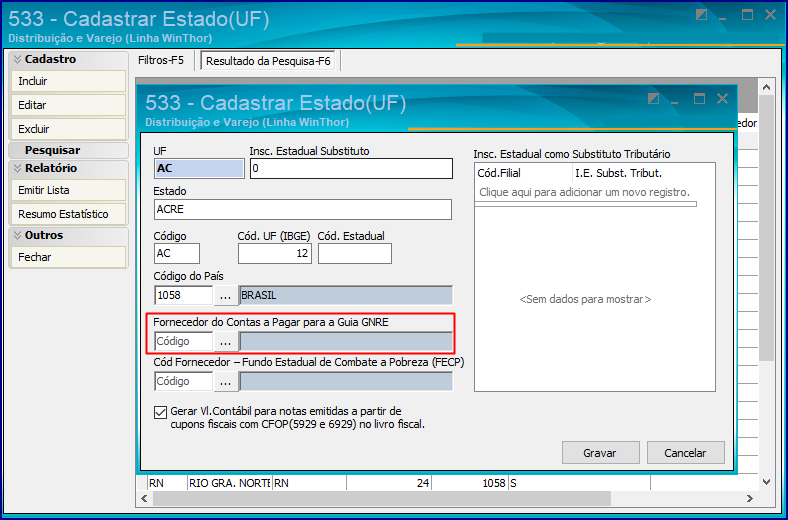
Task: Click the GNRE supplier Código field
Action: (x=183, y=342)
